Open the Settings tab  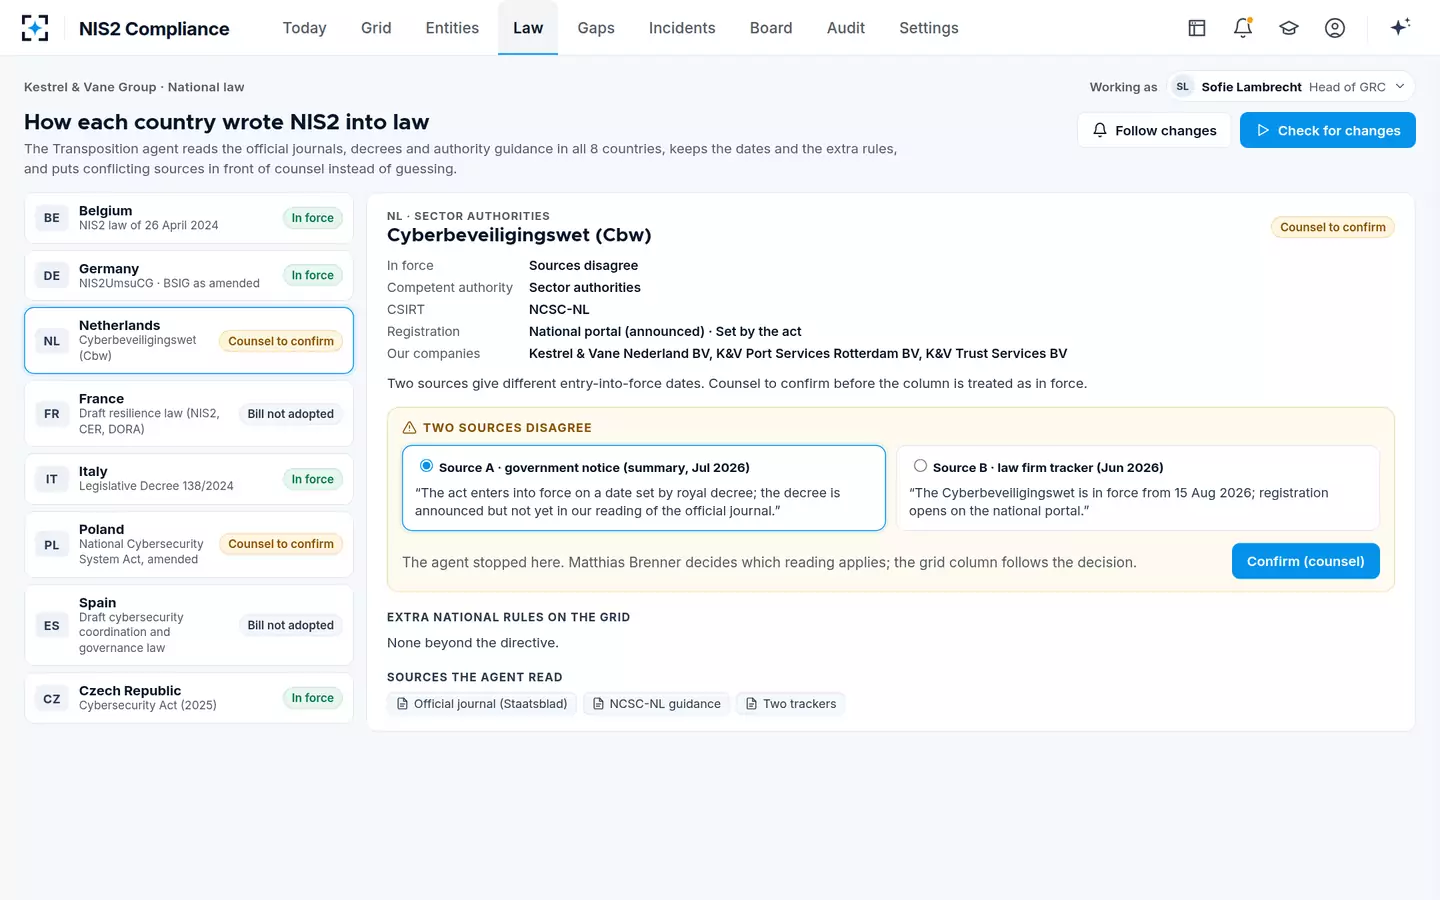tap(929, 28)
